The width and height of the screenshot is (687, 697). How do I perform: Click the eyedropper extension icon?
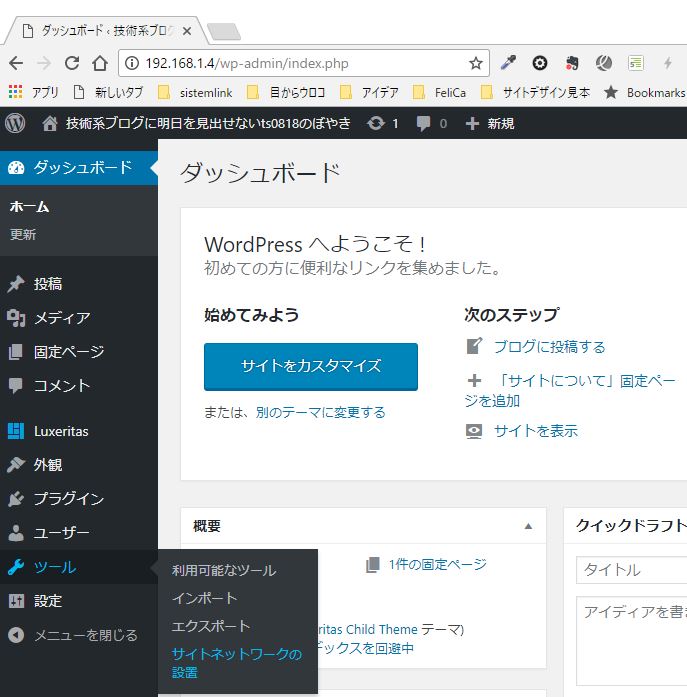point(508,63)
